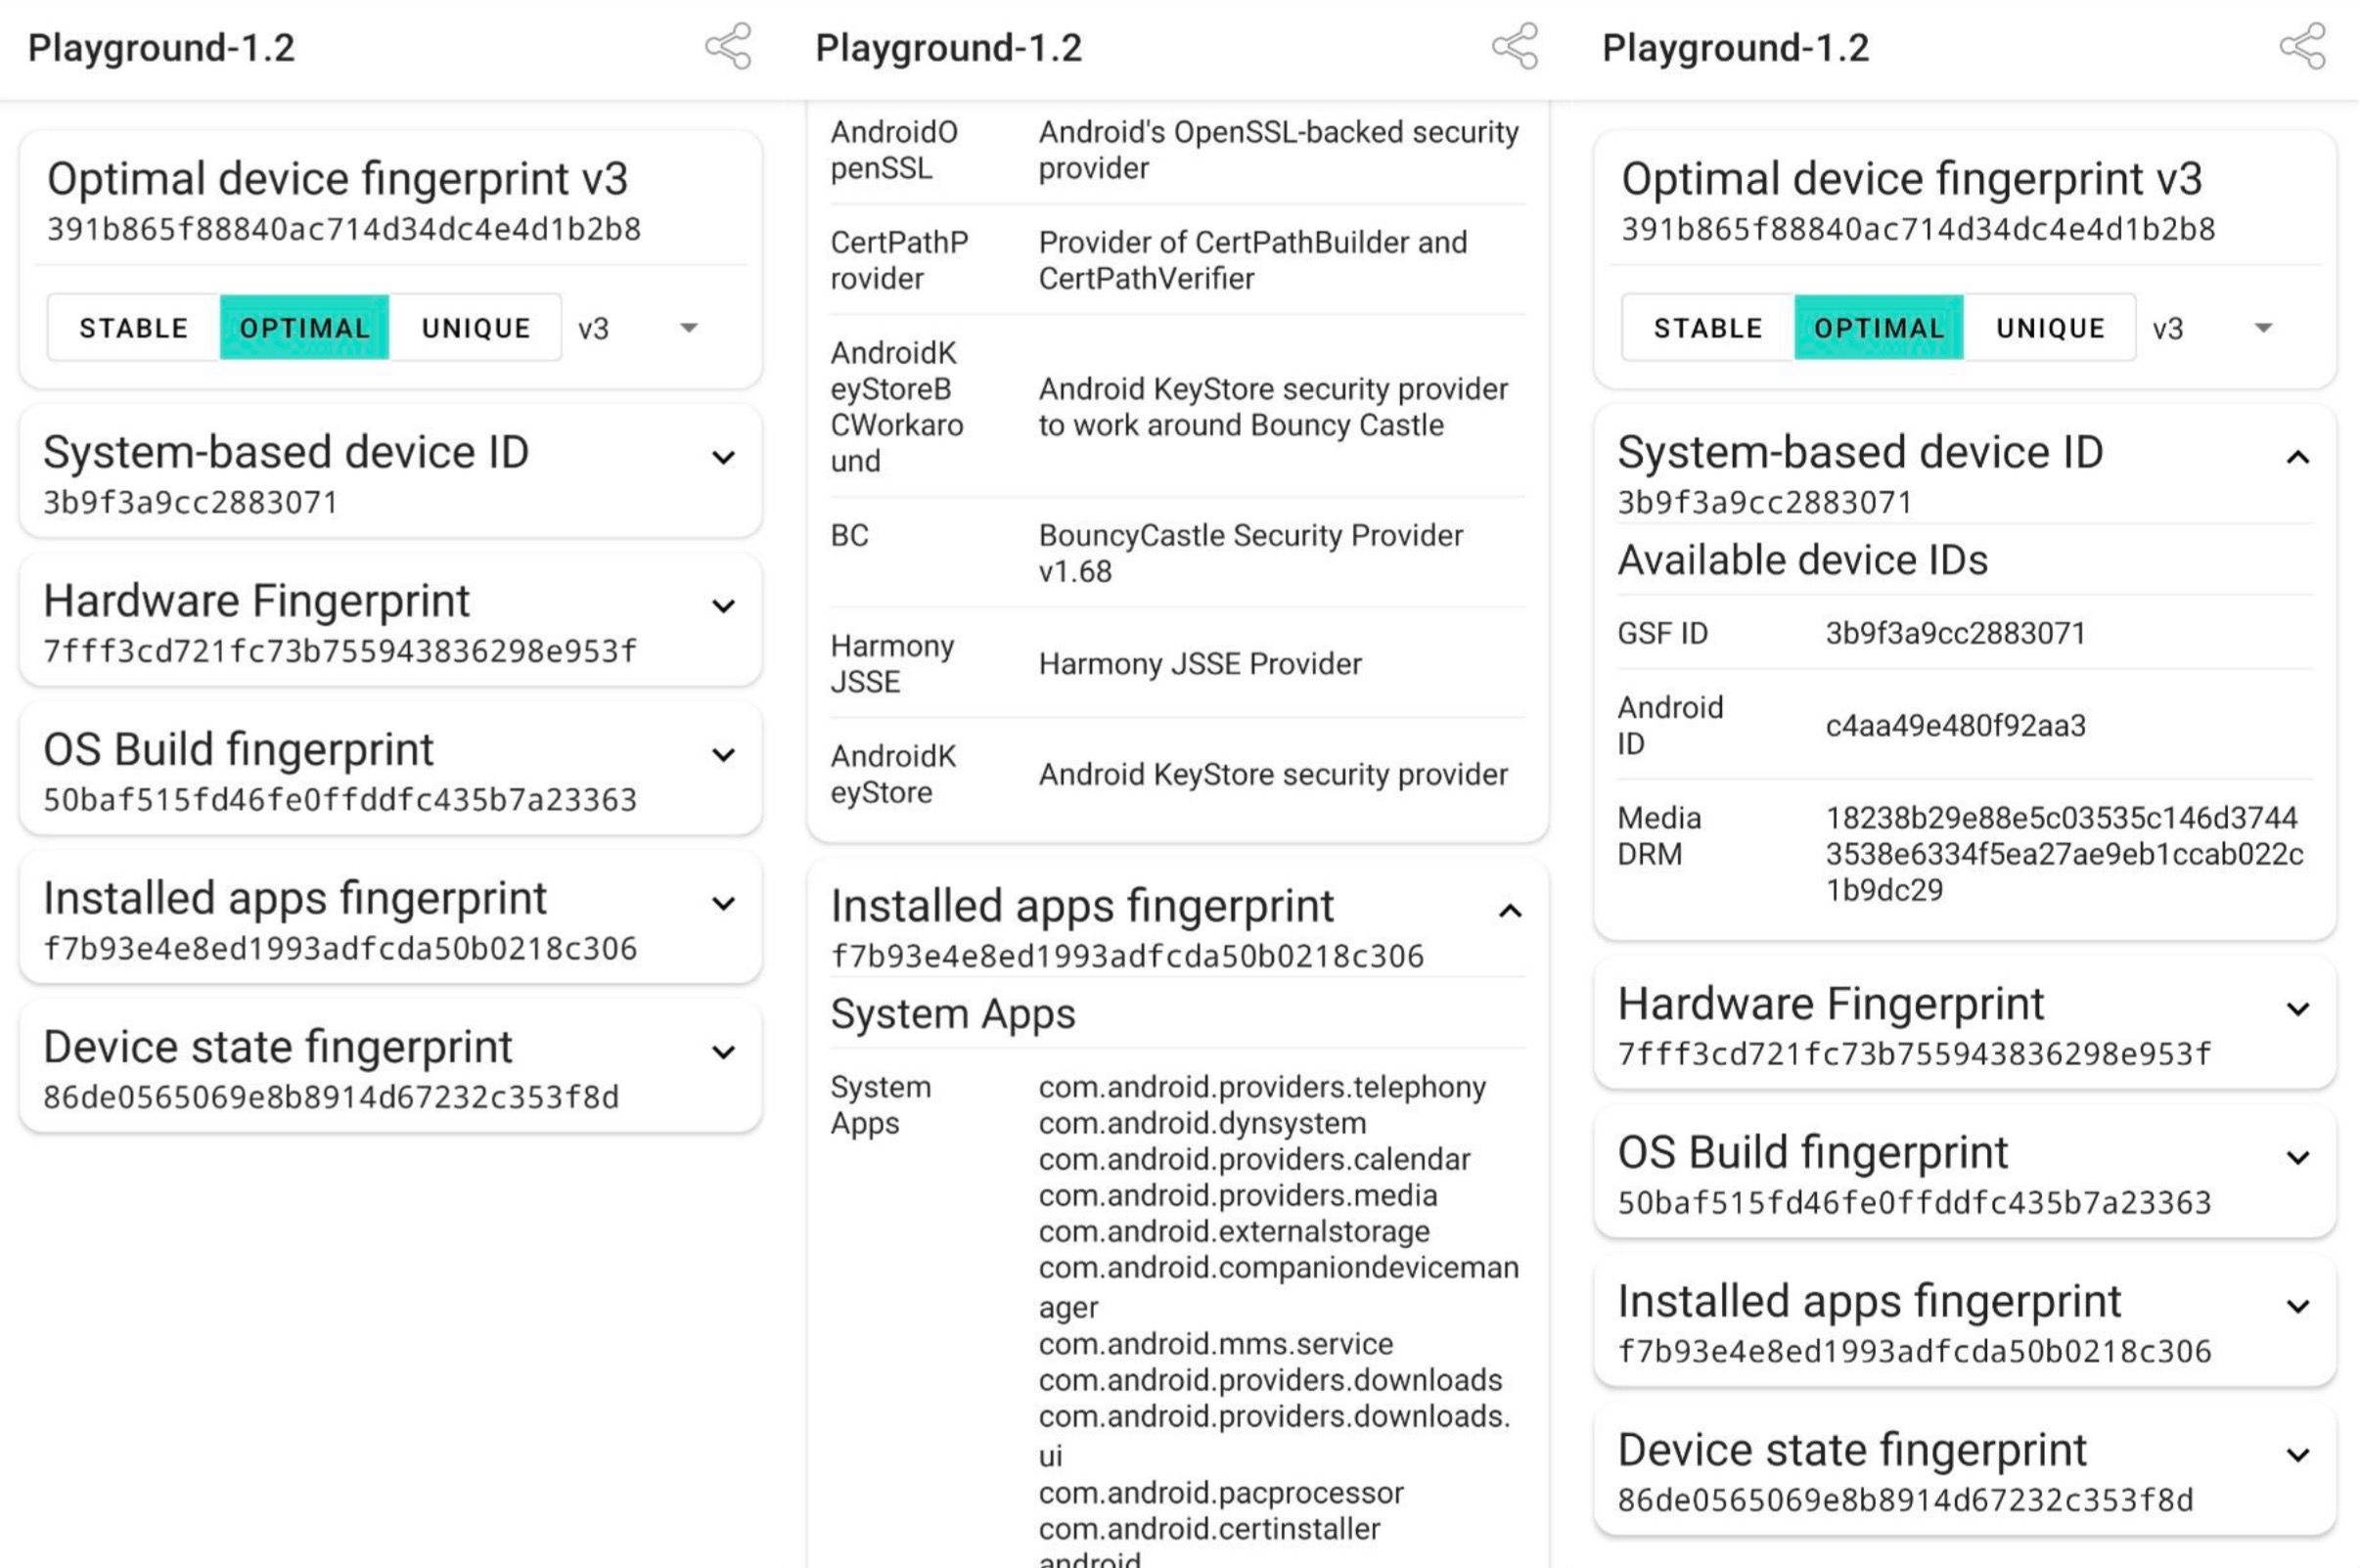Select STABLE mode in right panel

pyautogui.click(x=1708, y=327)
